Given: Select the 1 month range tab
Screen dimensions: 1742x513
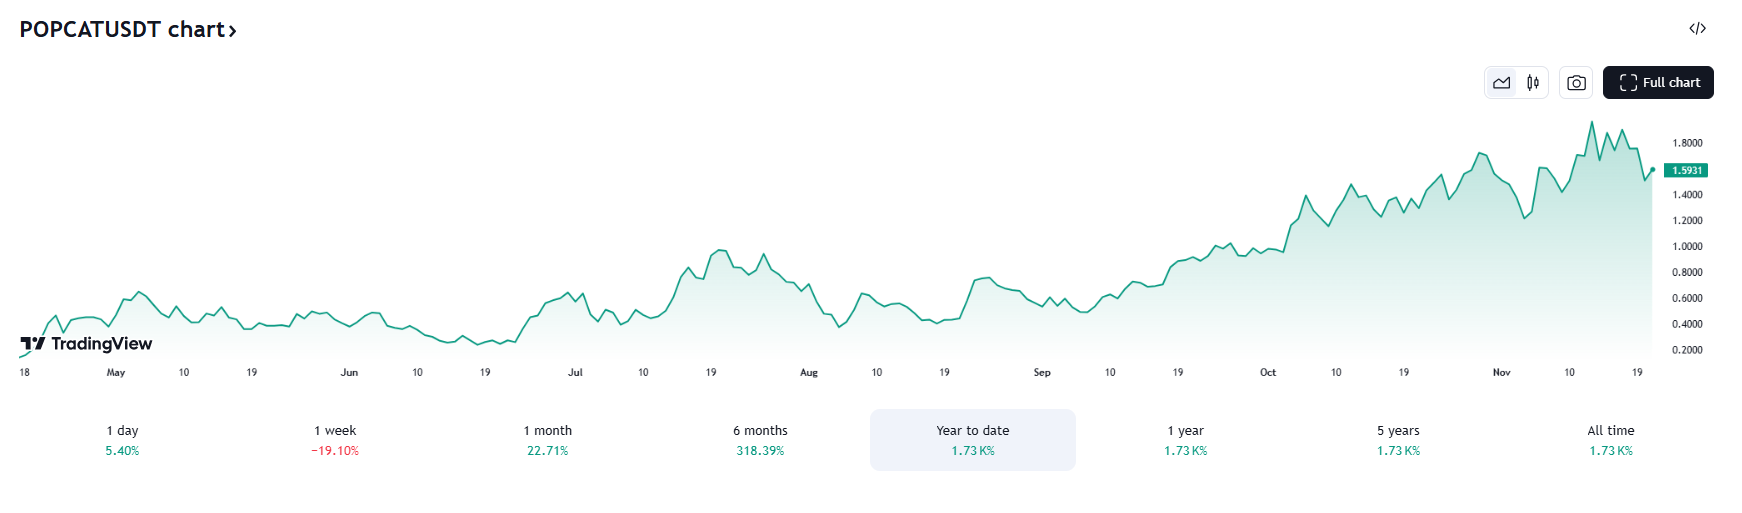Looking at the screenshot, I should click(x=547, y=440).
